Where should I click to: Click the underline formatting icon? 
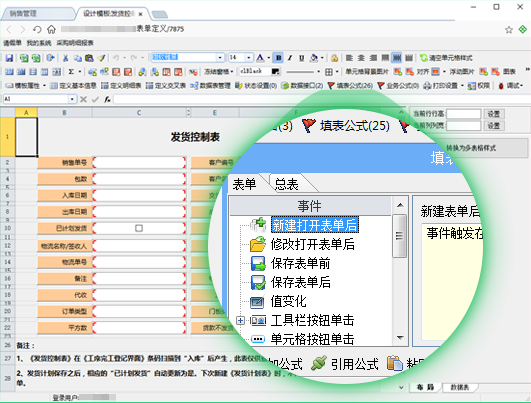(301, 58)
